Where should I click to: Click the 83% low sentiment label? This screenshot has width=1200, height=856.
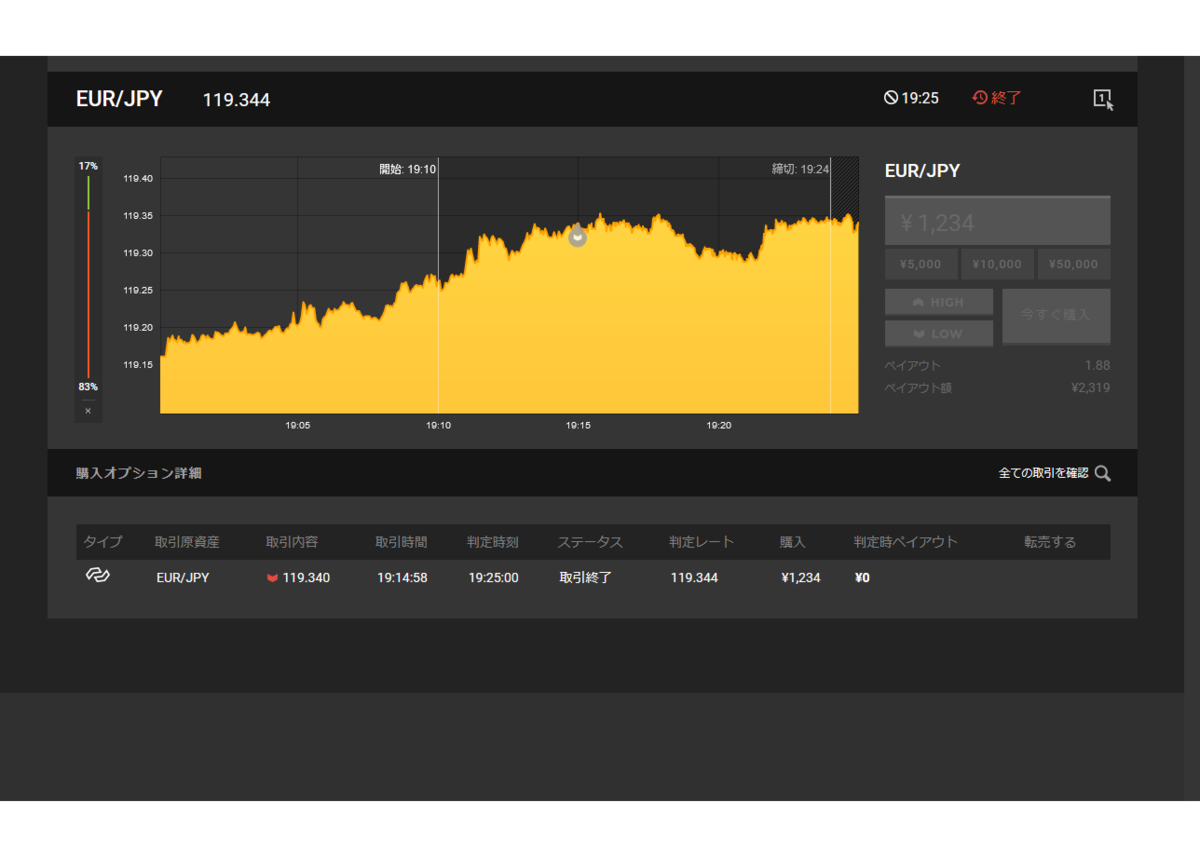pos(88,387)
